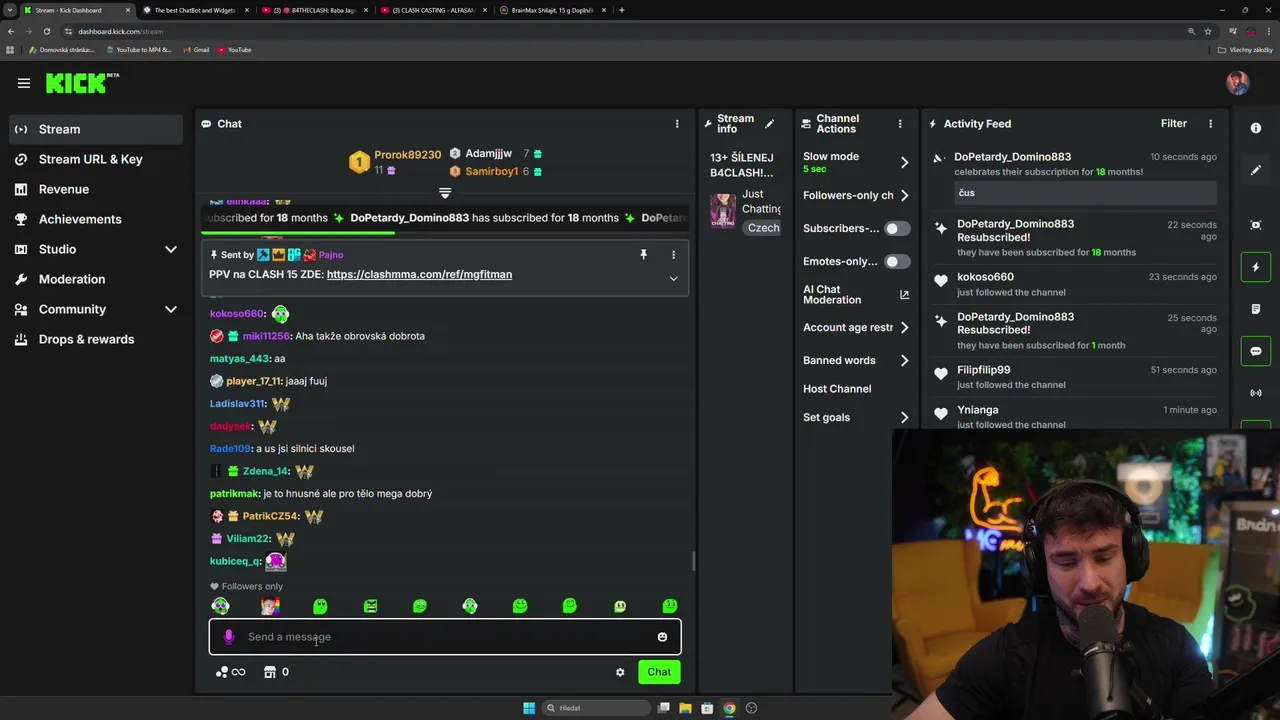1280x720 pixels.
Task: Open Achievements in the sidebar
Action: (97, 219)
